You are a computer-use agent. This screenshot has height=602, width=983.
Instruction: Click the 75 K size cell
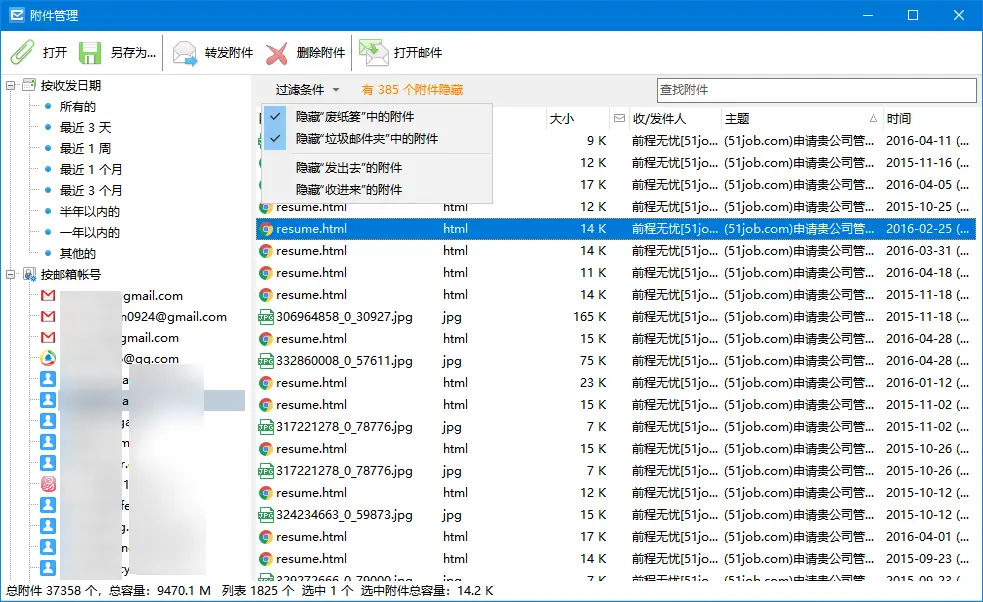593,361
